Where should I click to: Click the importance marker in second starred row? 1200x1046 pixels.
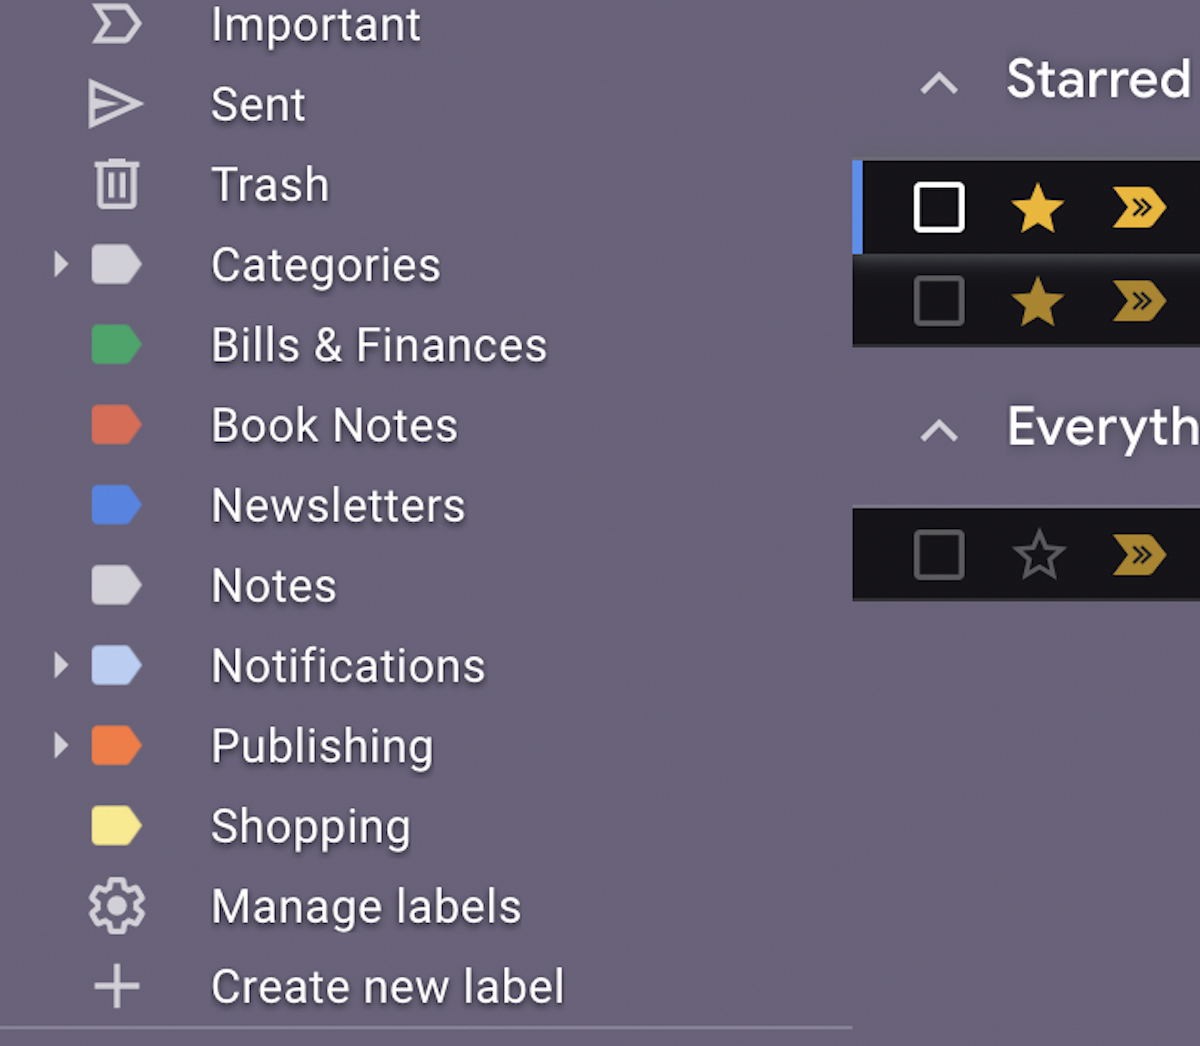pyautogui.click(x=1139, y=301)
